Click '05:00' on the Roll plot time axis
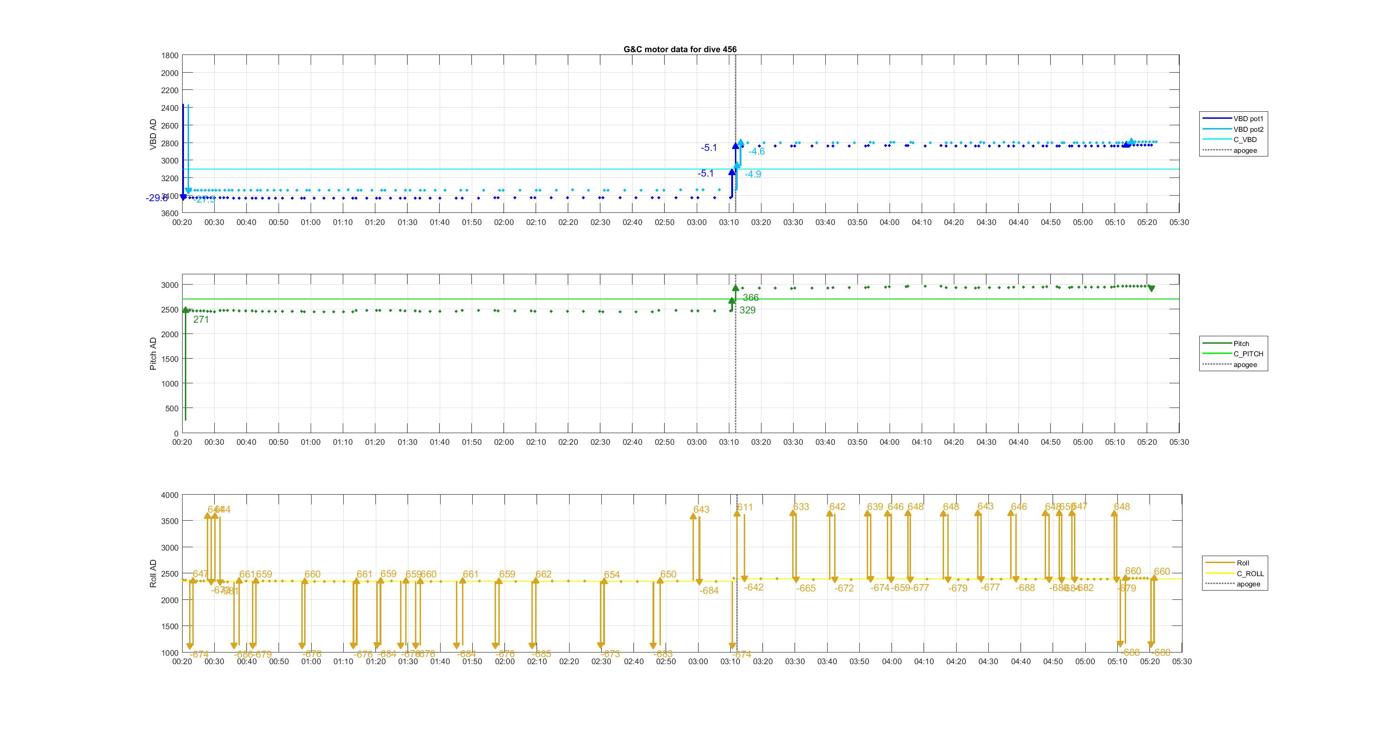1400x733 pixels. tap(1083, 661)
